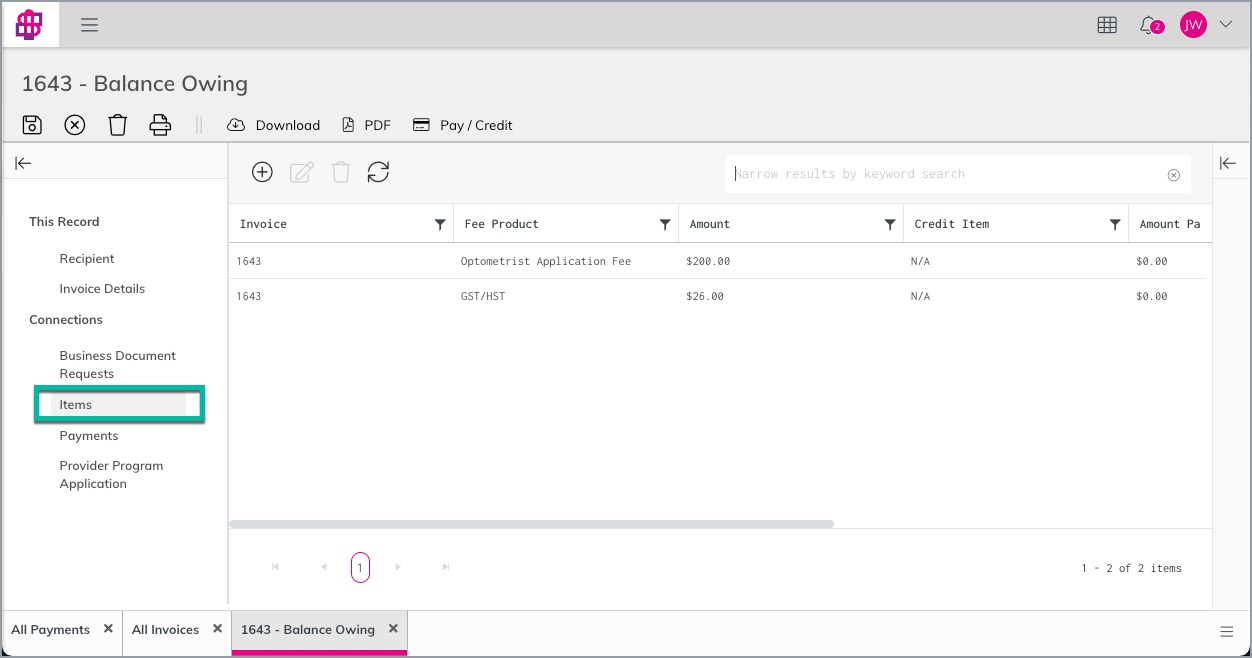The width and height of the screenshot is (1252, 658).
Task: Open the hamburger main menu
Action: pos(90,25)
